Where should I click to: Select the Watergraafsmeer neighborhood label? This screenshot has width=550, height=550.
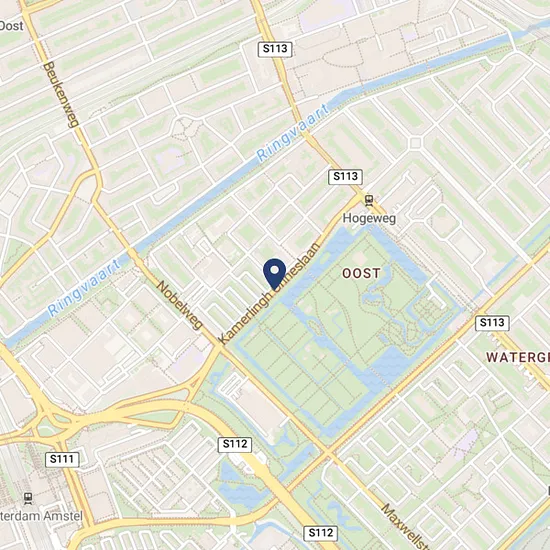click(518, 357)
